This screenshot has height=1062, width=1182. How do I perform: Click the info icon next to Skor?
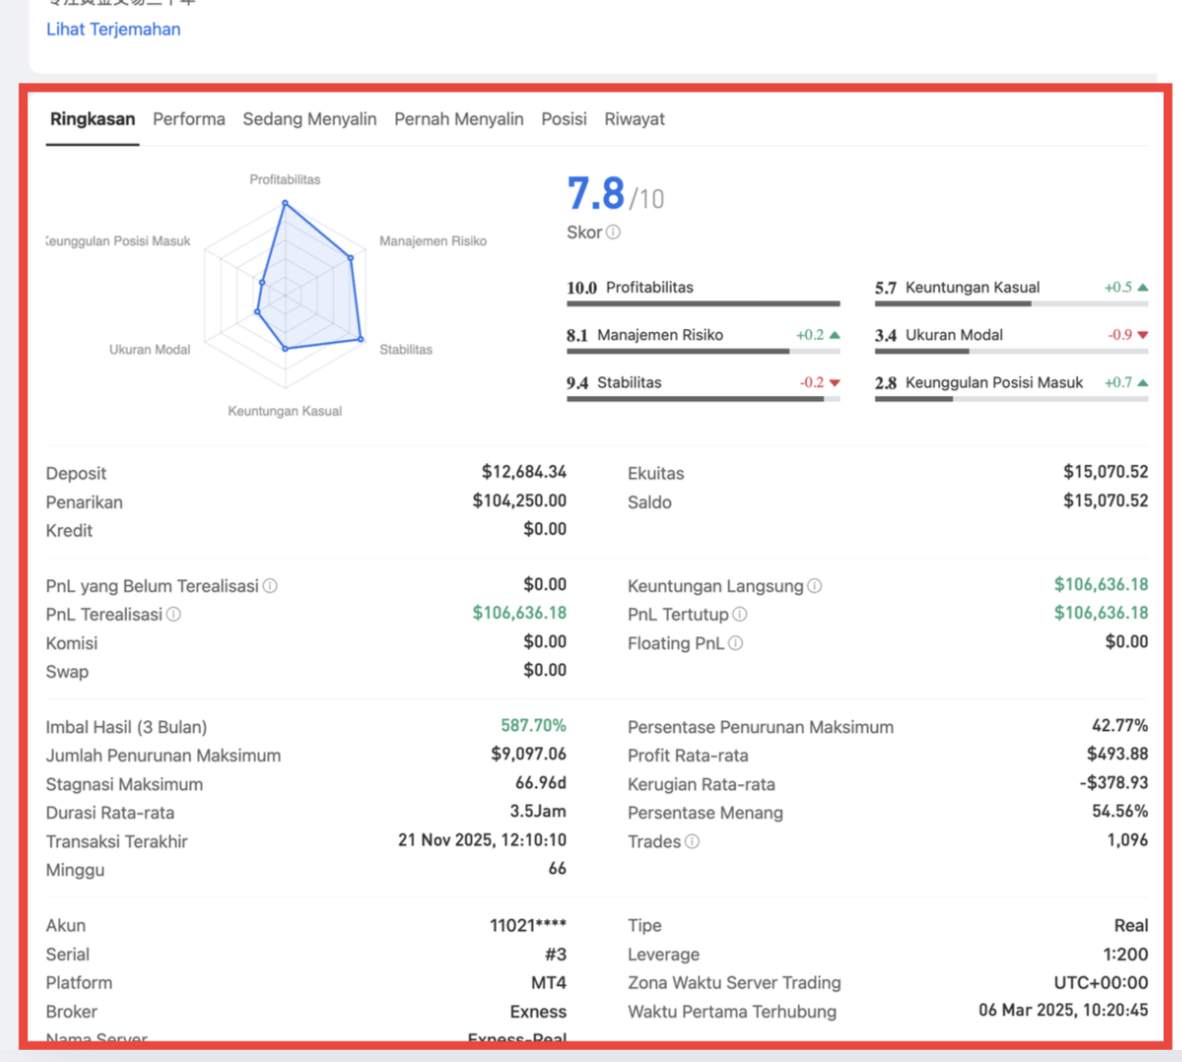click(x=613, y=232)
